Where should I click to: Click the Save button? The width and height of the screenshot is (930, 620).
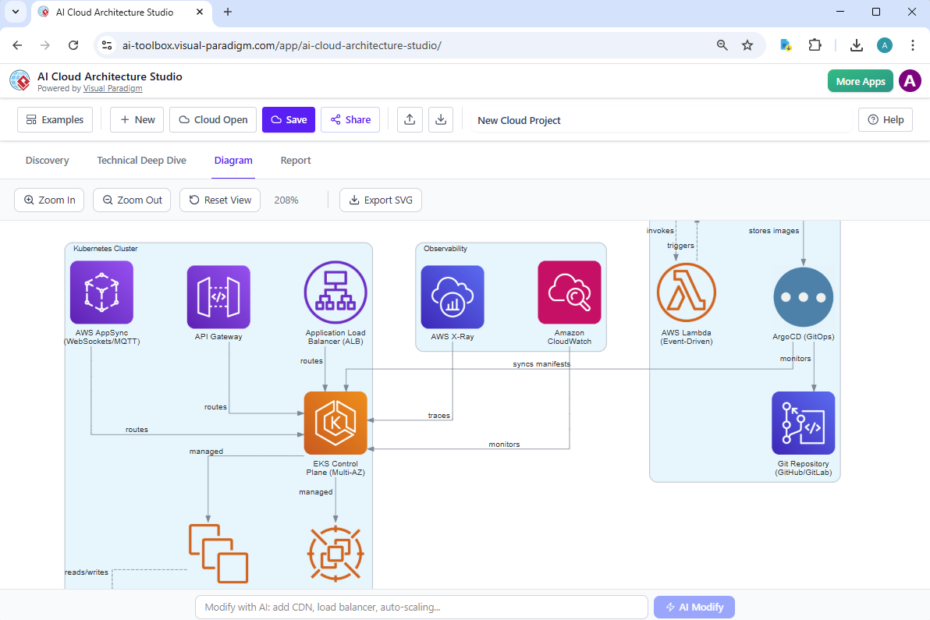tap(288, 119)
